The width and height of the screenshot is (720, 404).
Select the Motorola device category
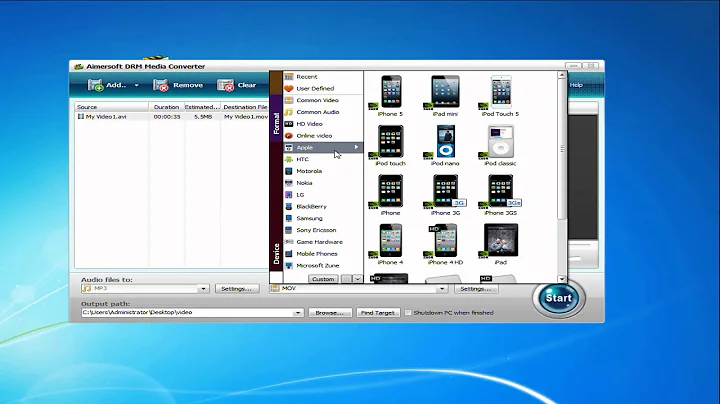323,171
